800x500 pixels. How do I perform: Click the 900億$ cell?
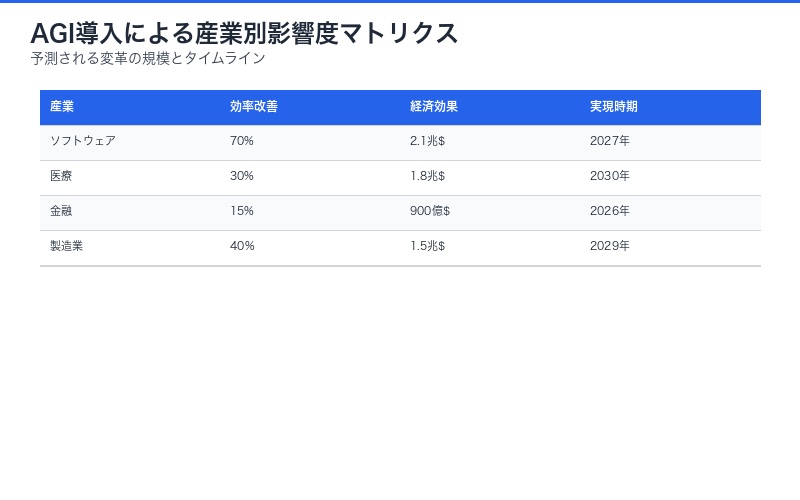[x=430, y=212]
